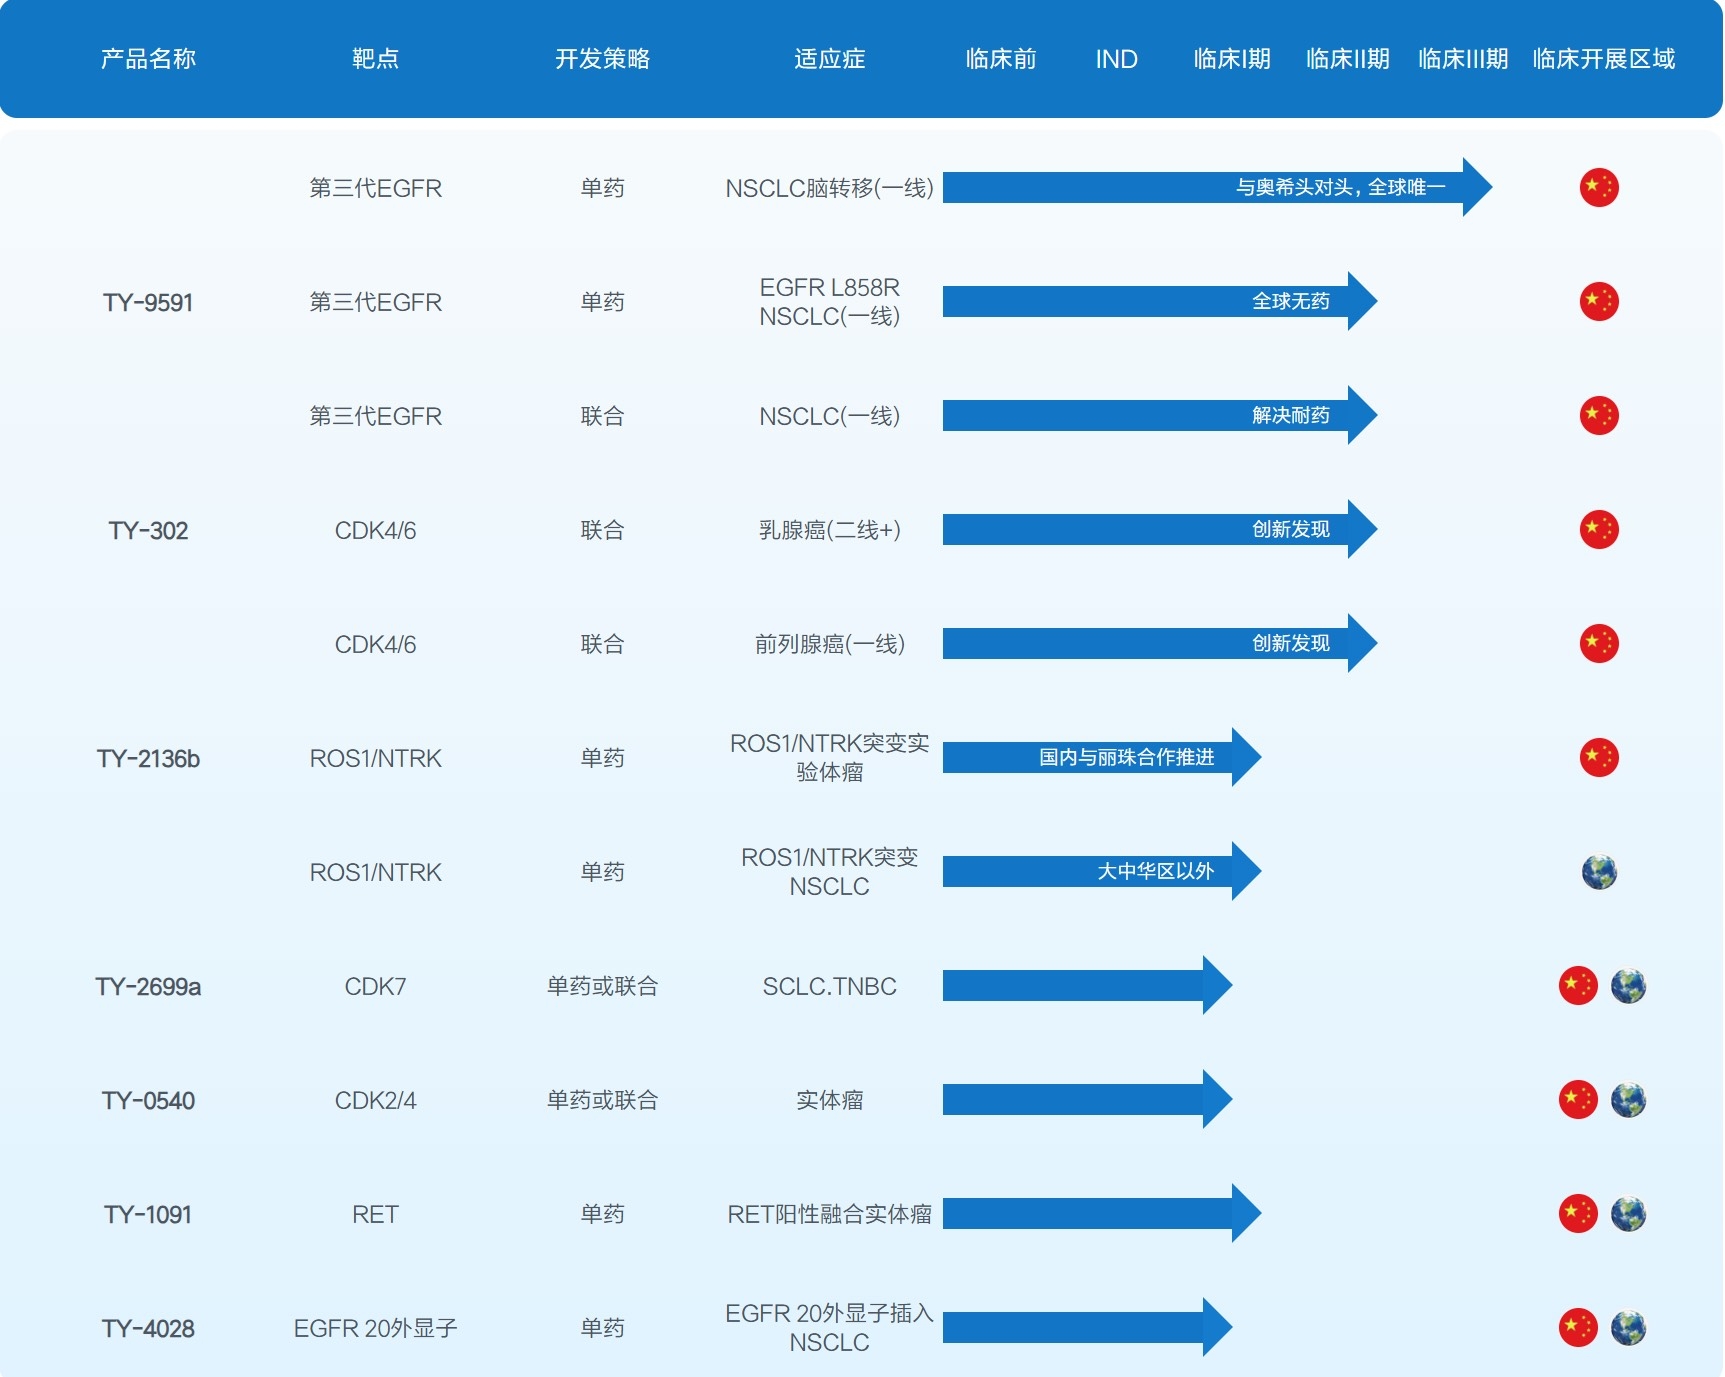
Task: Click the CDK2/4 target cell
Action: [375, 1100]
